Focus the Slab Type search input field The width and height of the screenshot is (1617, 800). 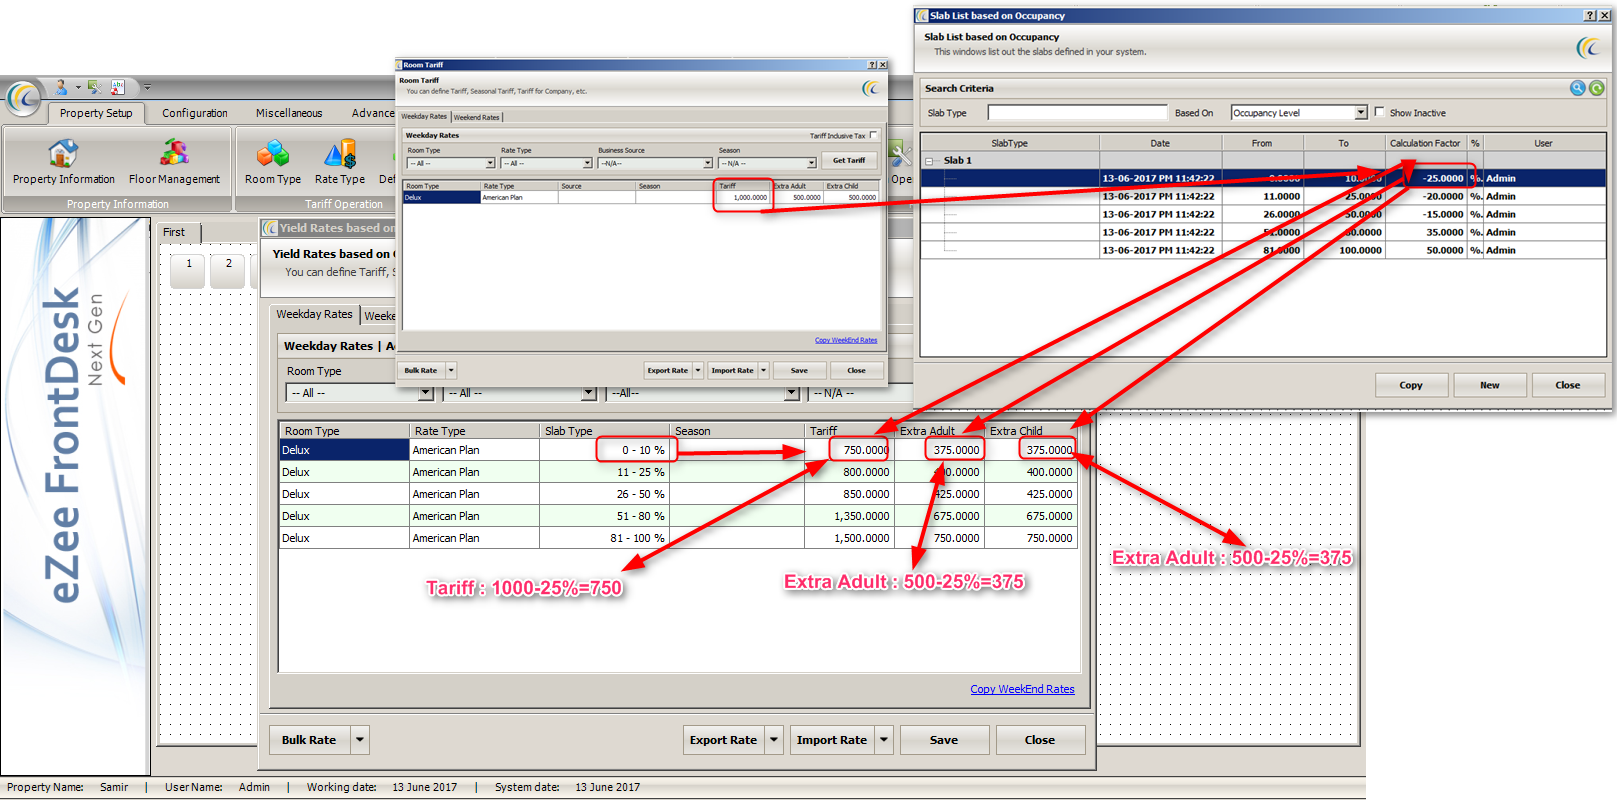pyautogui.click(x=1077, y=113)
